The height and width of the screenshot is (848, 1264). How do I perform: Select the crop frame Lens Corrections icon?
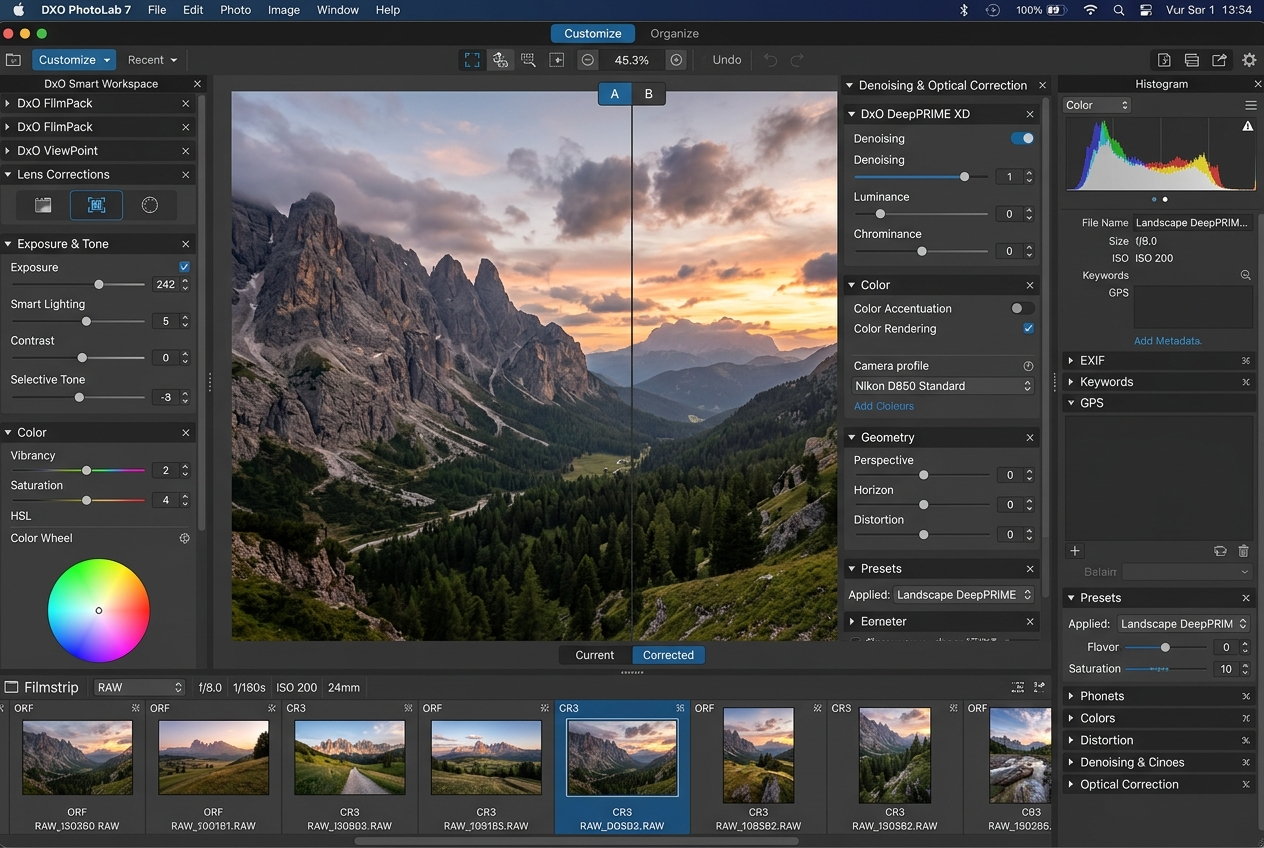pyautogui.click(x=96, y=205)
